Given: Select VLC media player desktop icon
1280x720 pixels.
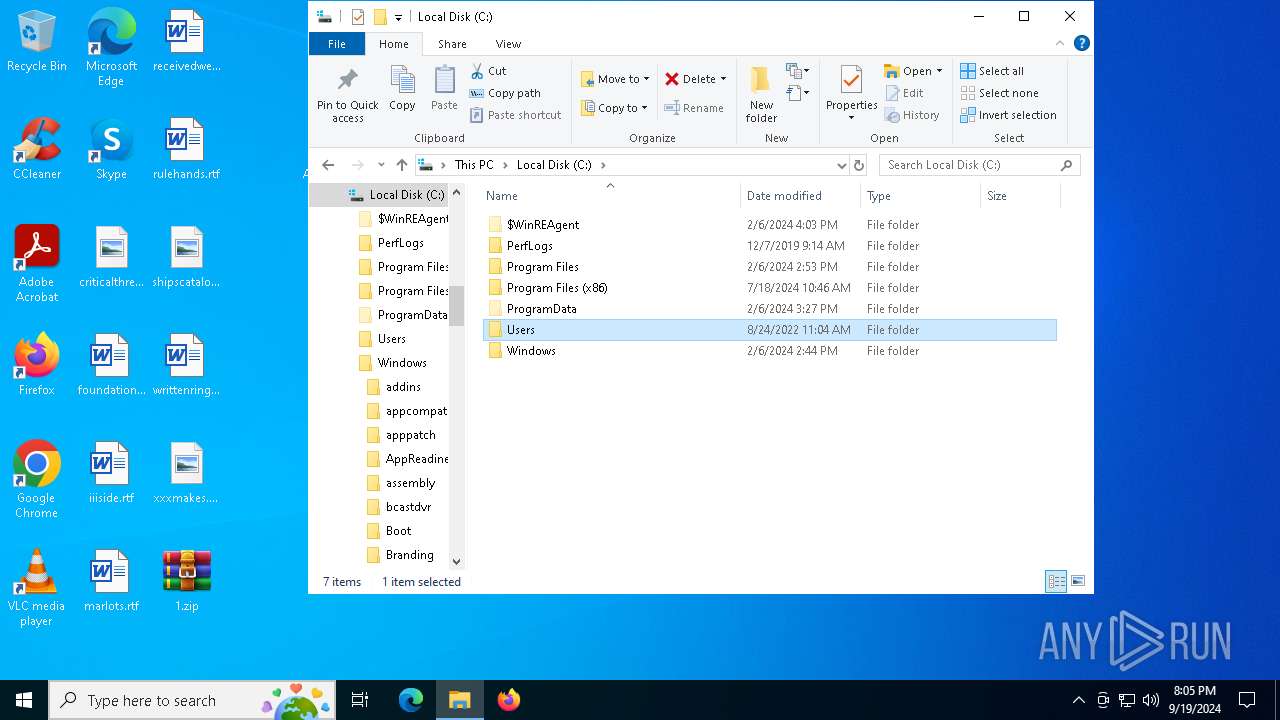Looking at the screenshot, I should 37,588.
